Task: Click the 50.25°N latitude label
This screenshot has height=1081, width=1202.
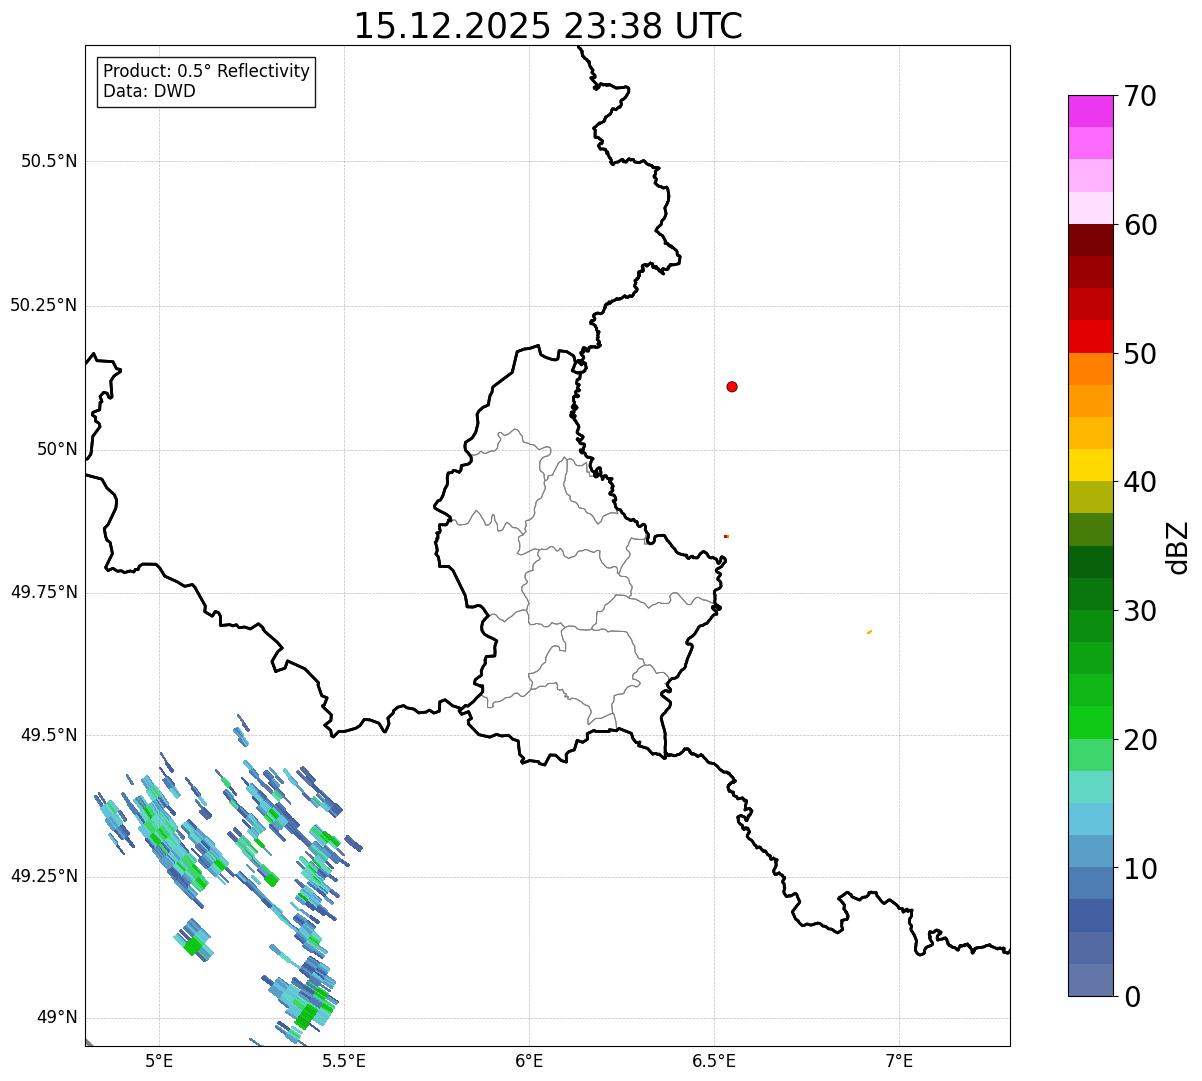Action: click(43, 305)
